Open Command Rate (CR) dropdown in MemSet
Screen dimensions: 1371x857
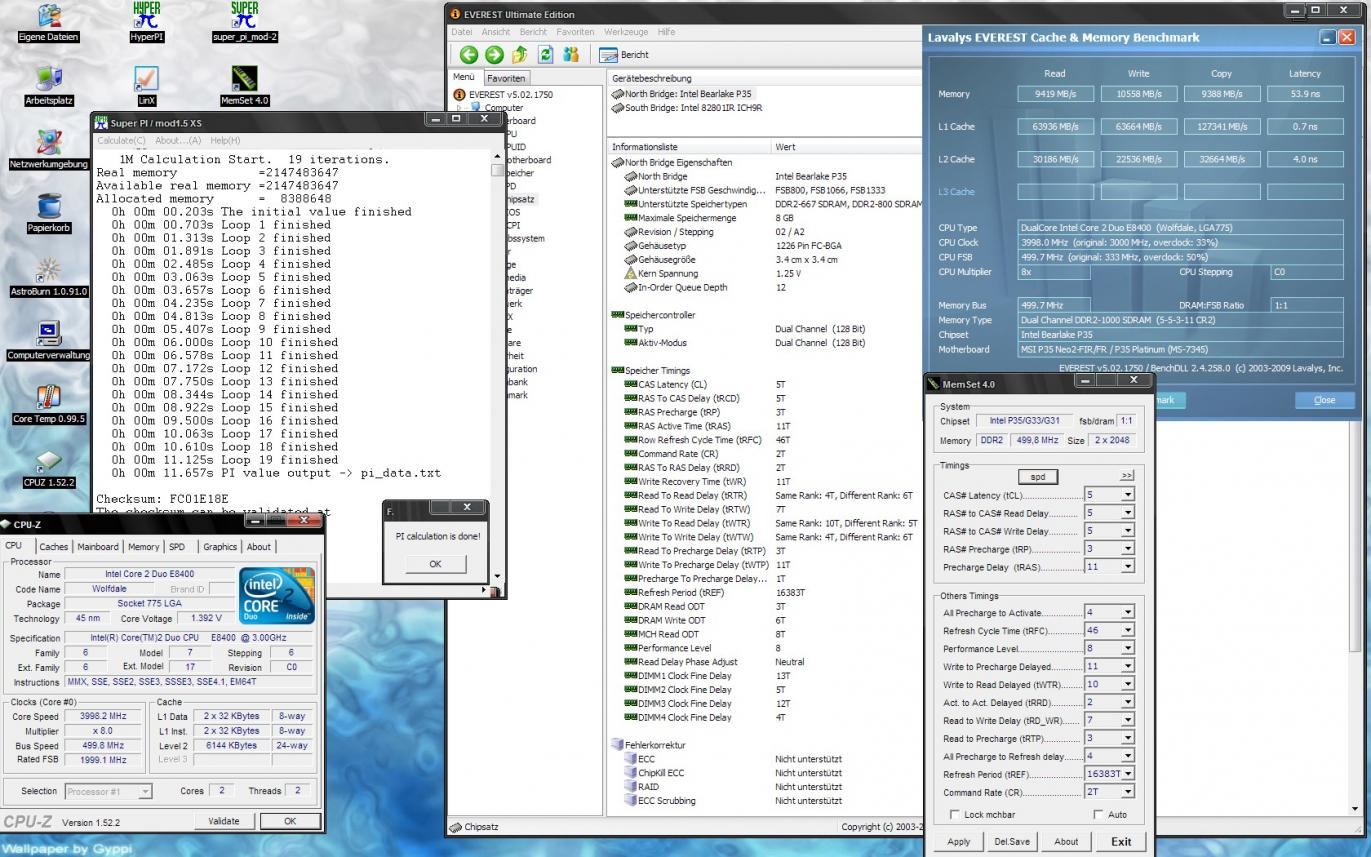(1127, 792)
